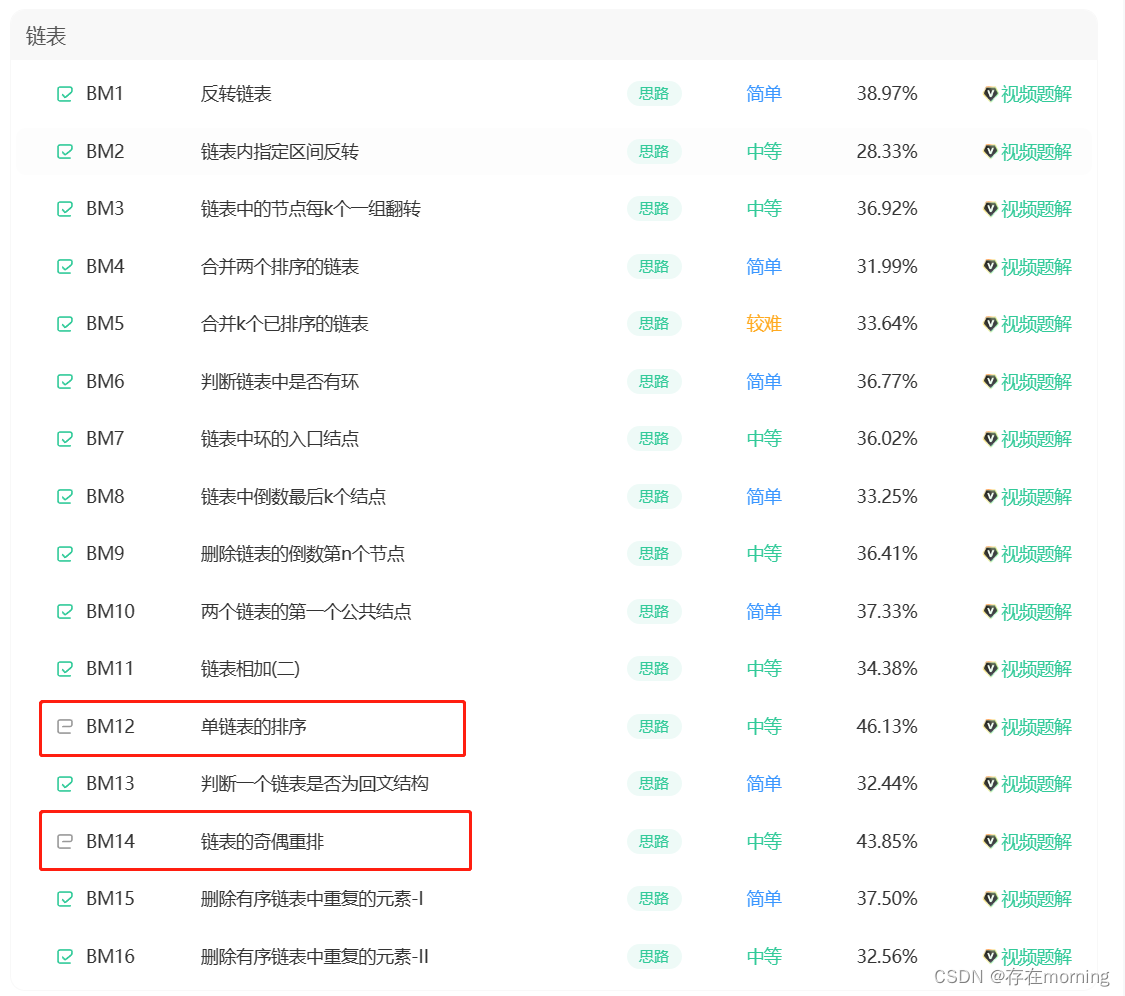Click the video badge icon in BM5 row
1125x996 pixels.
coord(990,324)
